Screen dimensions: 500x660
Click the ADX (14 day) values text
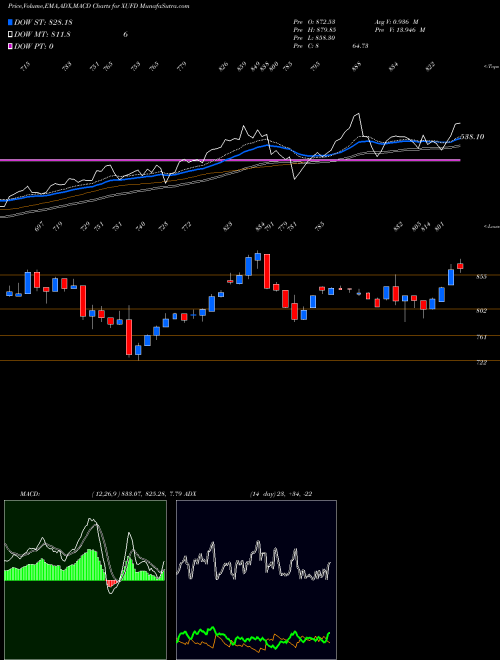click(280, 494)
